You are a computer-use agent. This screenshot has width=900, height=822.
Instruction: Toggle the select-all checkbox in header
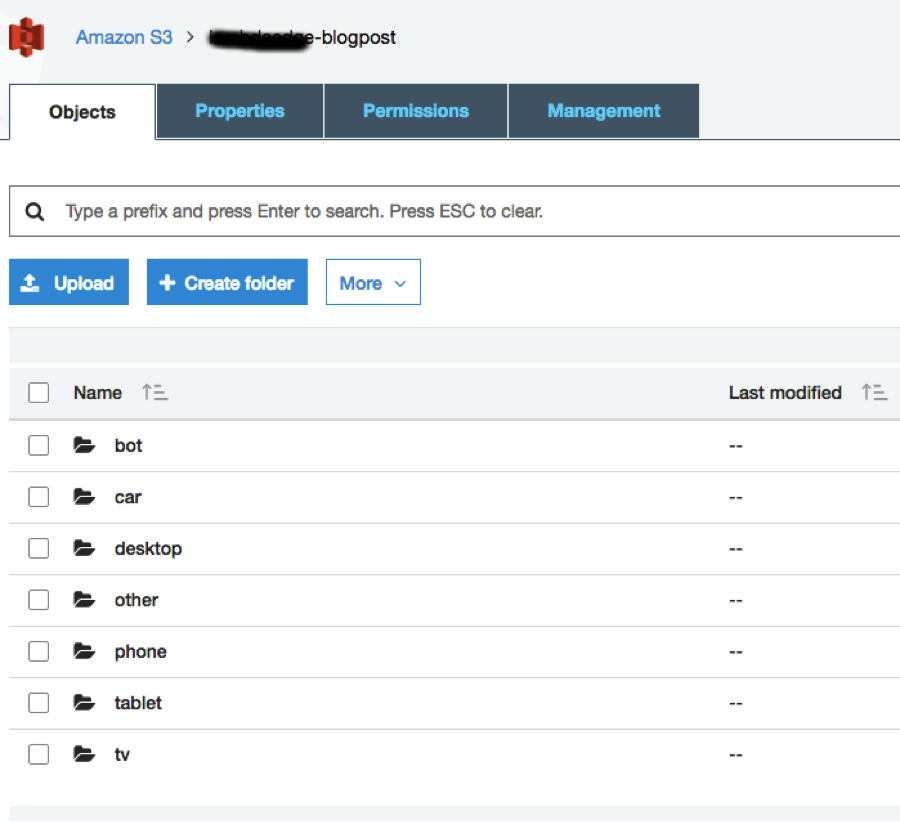tap(38, 393)
